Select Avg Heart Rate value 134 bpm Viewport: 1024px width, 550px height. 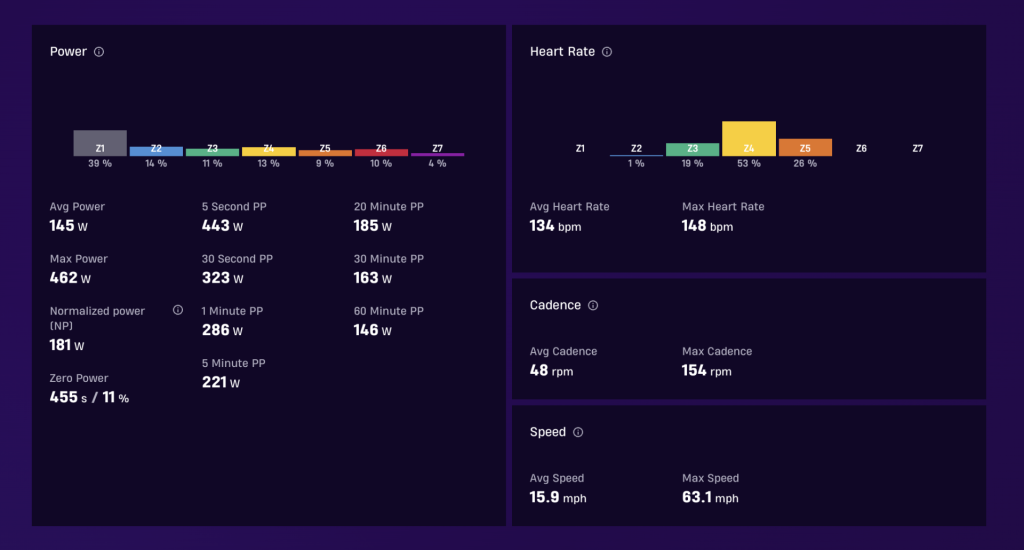(x=555, y=226)
